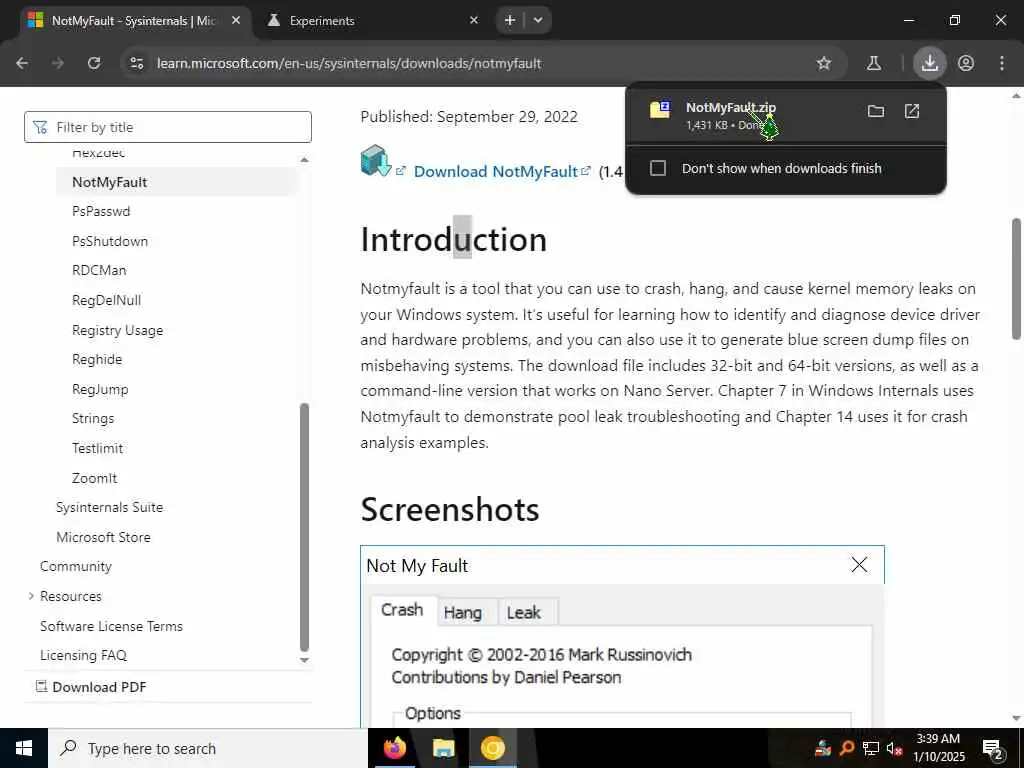1024x768 pixels.
Task: Click the taskbar clock 3:39 AM
Action: click(x=938, y=739)
